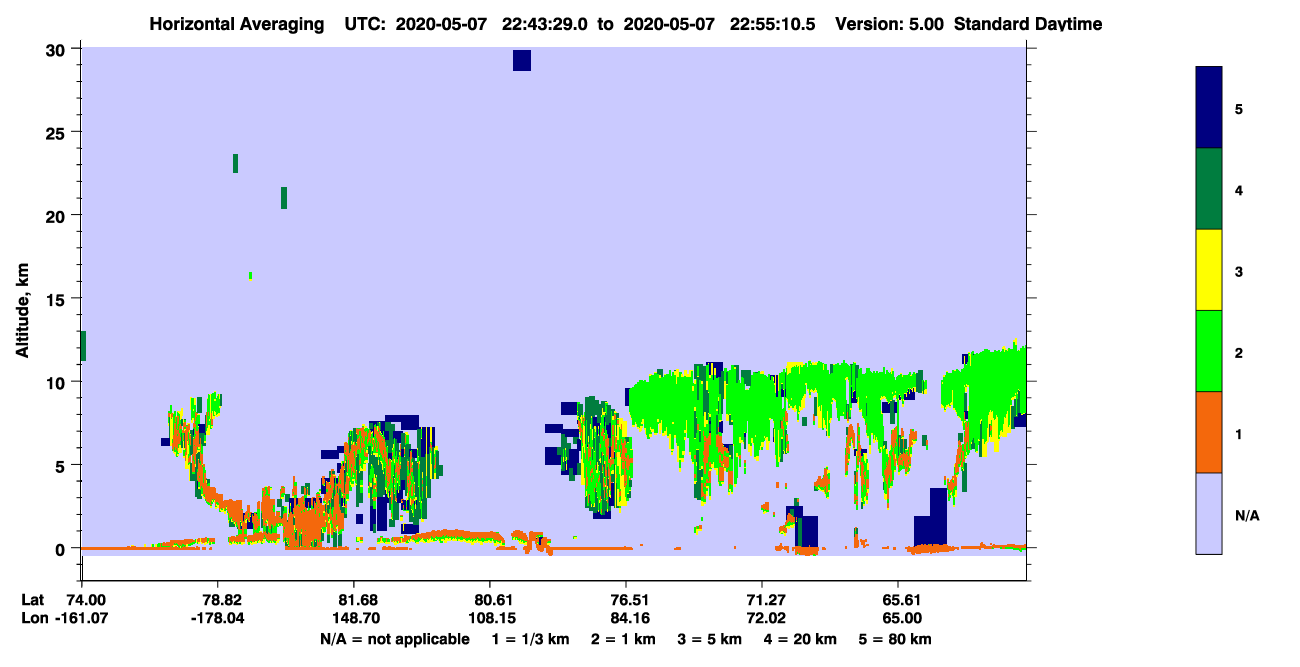Screen dimensions: 1300x667
Task: Click legend text '3 = 5 km'
Action: [711, 639]
